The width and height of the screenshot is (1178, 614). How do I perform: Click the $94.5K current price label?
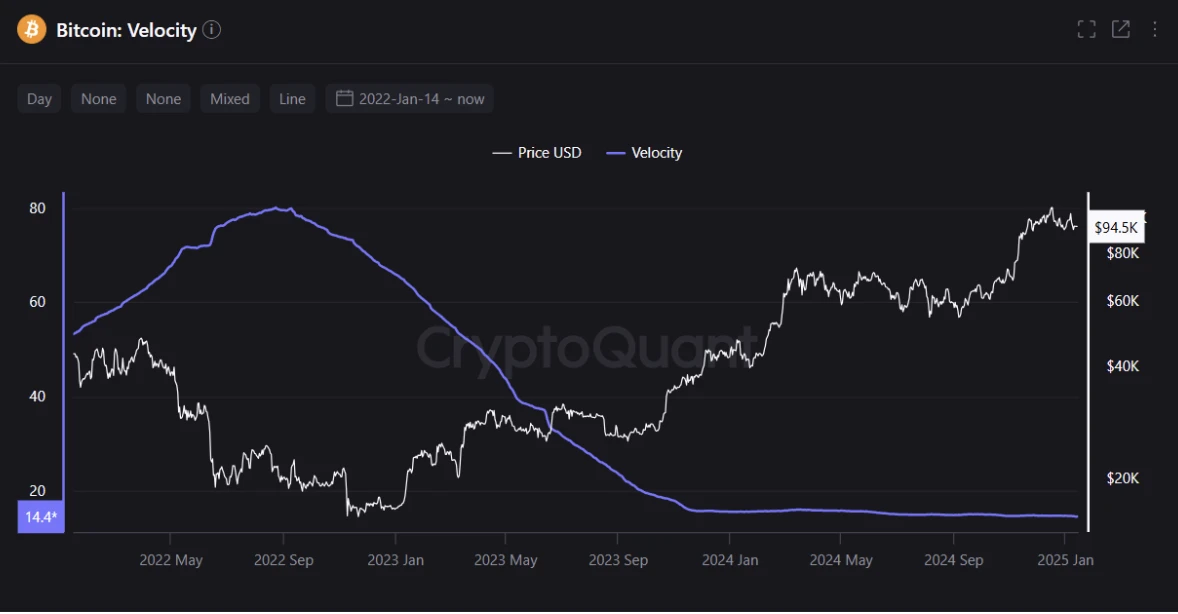coord(1116,229)
